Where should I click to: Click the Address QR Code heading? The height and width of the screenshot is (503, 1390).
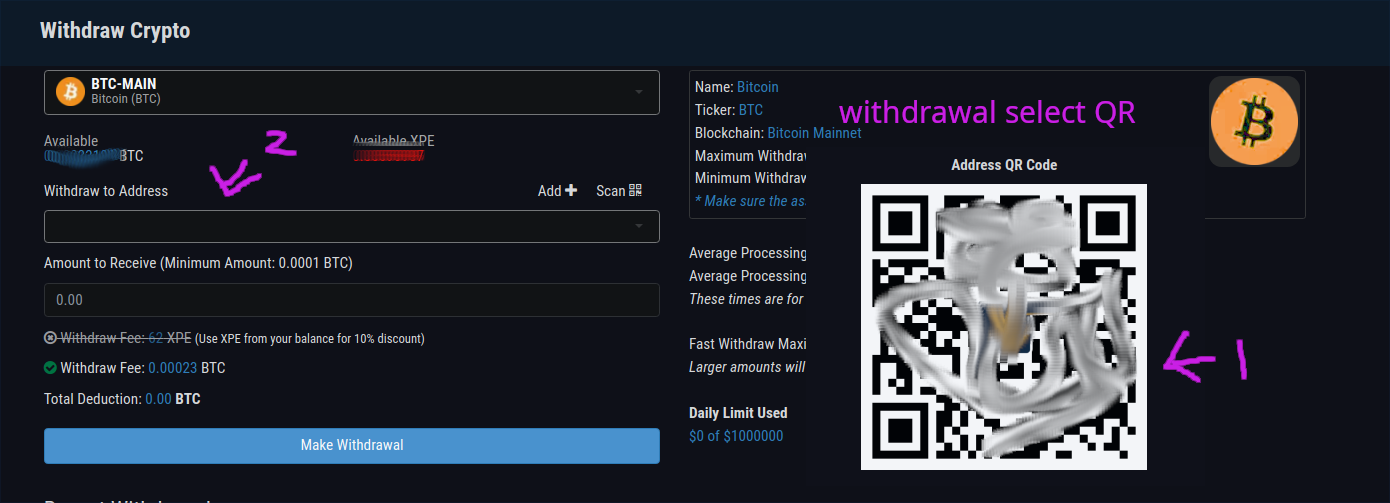pos(1004,165)
